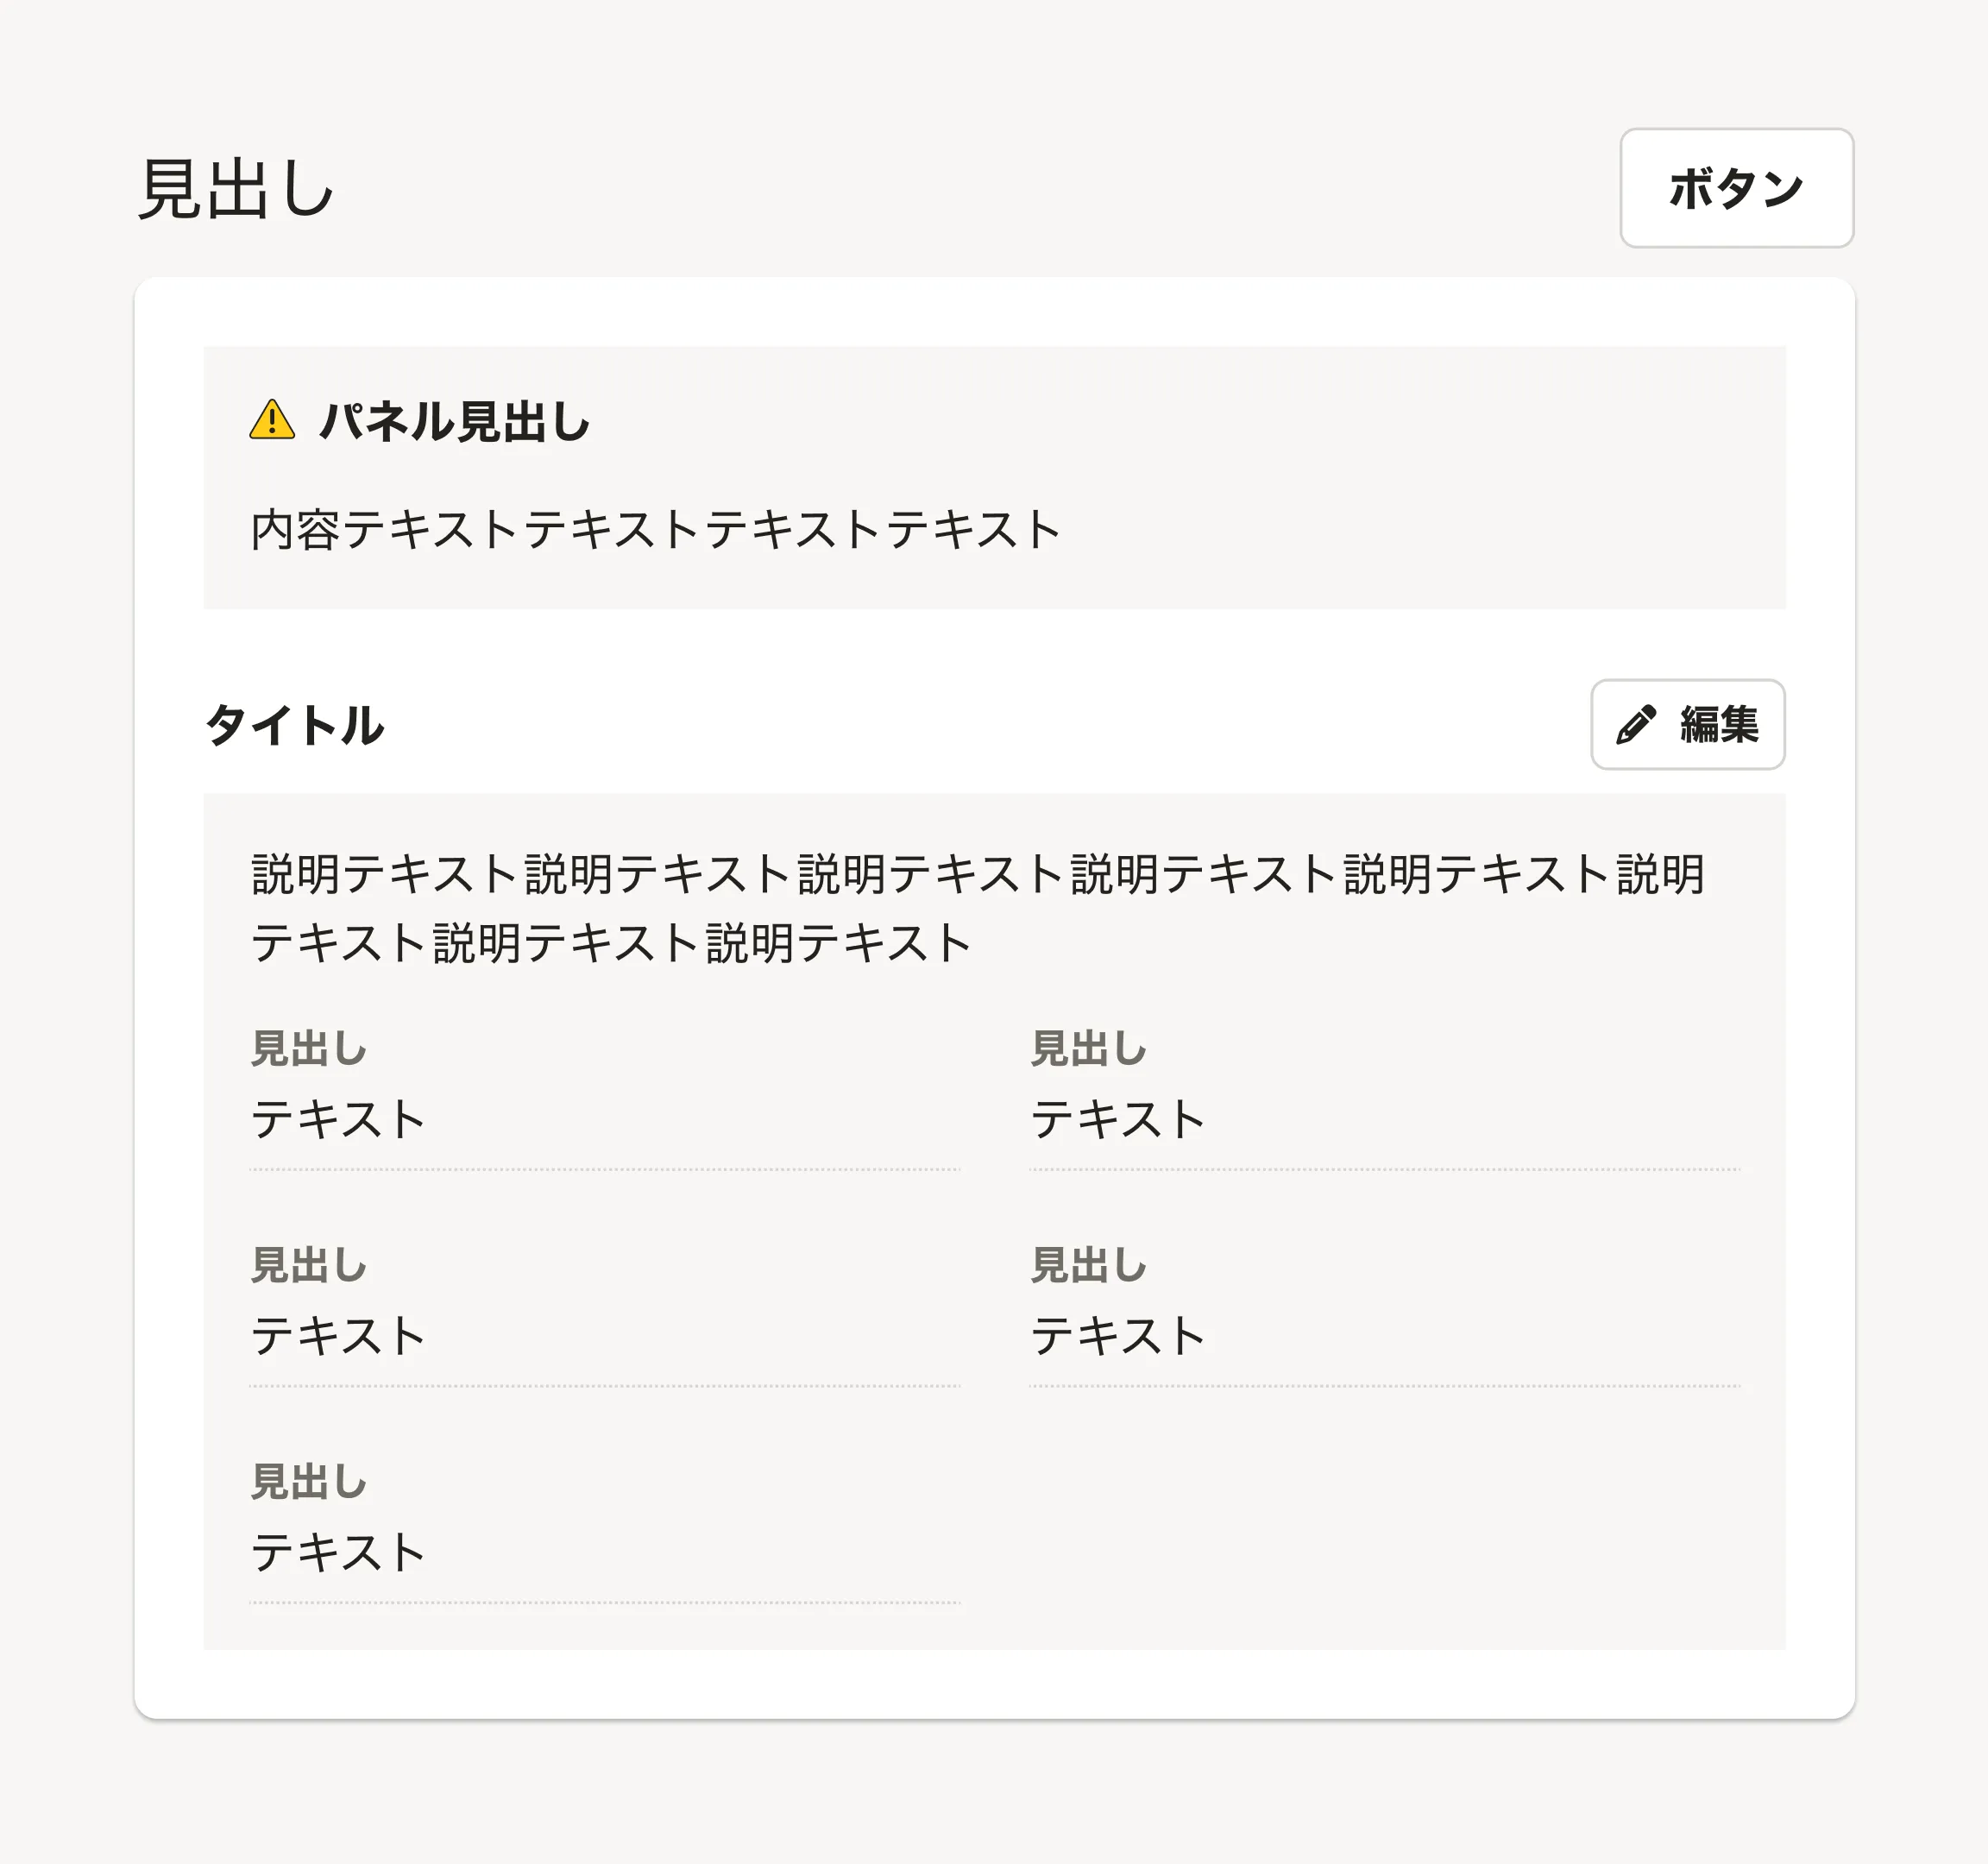
Task: Click テキスト value in first row, right column
Action: click(1118, 1119)
